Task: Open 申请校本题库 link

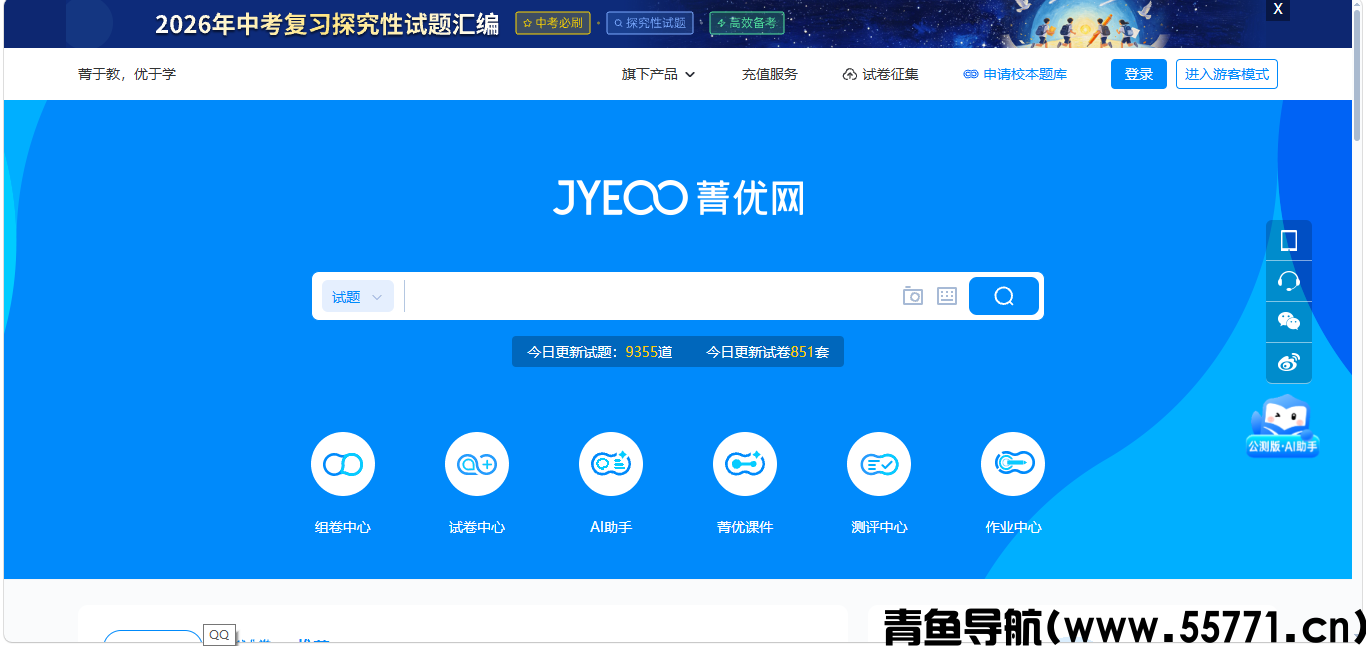Action: pyautogui.click(x=1015, y=74)
